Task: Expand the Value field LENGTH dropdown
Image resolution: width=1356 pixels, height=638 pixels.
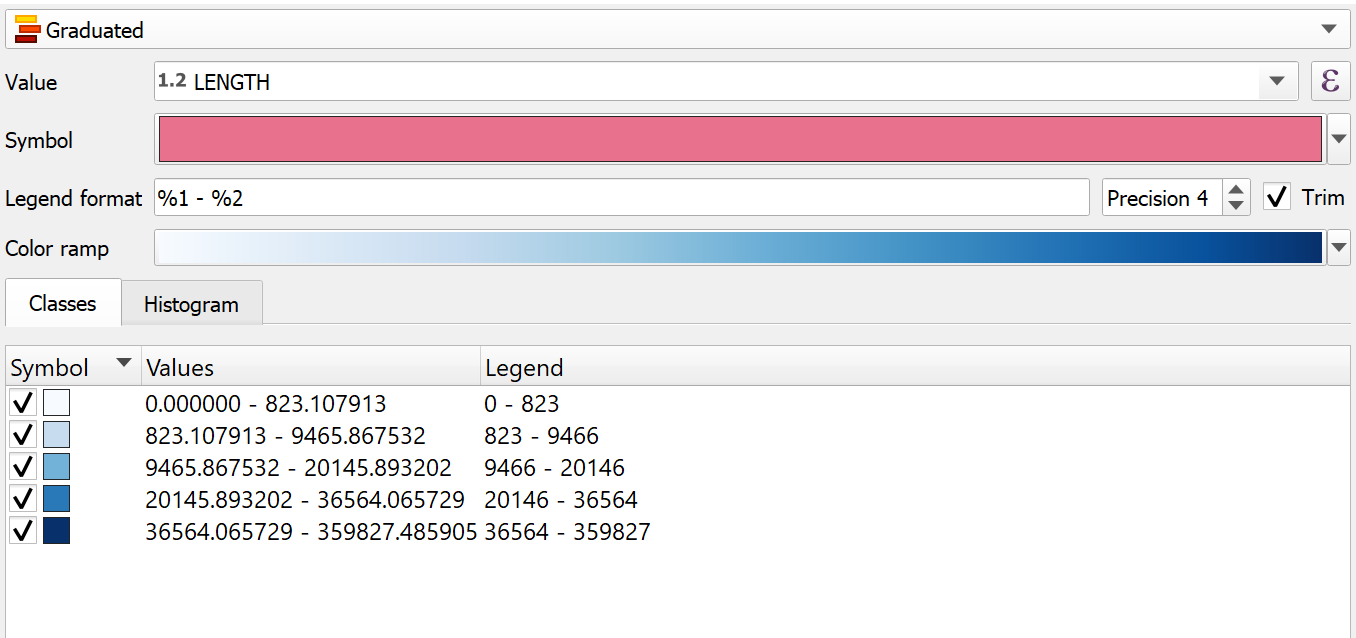Action: coord(1277,82)
